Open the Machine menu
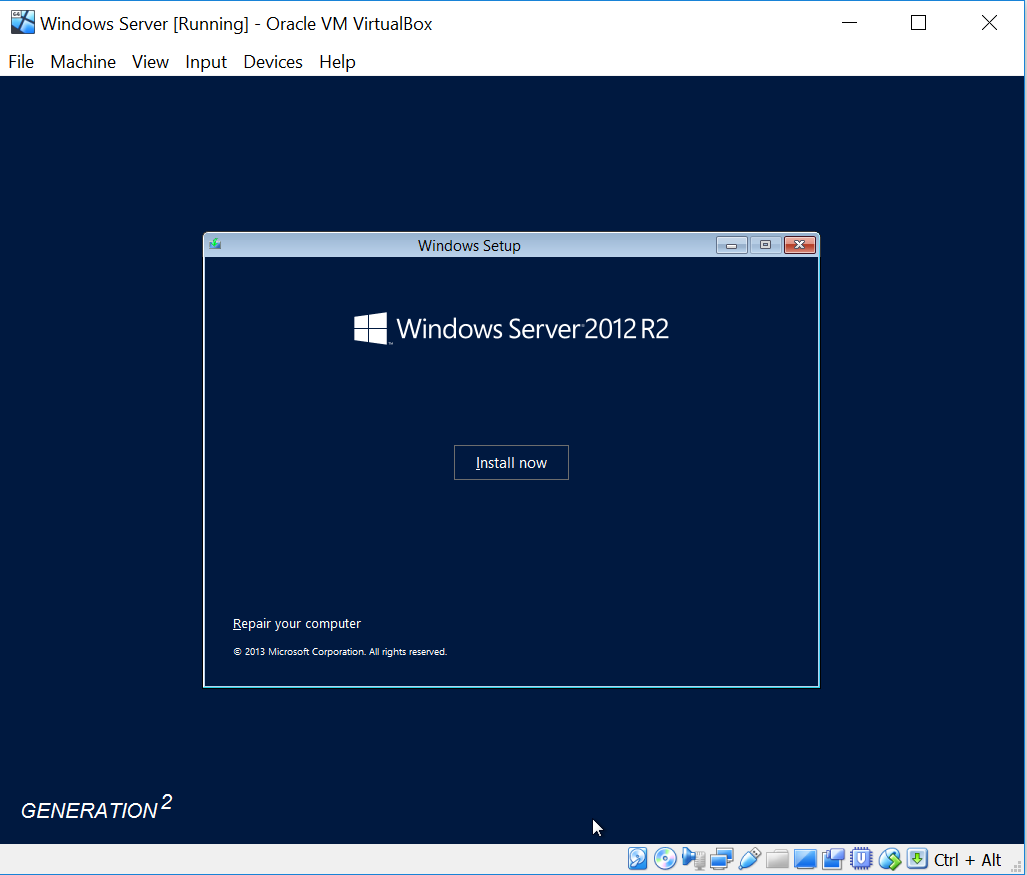Viewport: 1027px width, 875px height. coord(83,62)
